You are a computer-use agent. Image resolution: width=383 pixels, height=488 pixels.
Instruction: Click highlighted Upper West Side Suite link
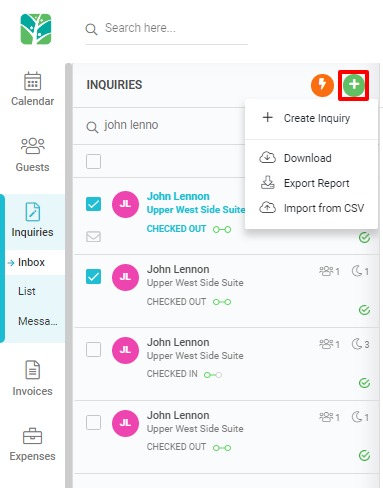[x=196, y=210]
